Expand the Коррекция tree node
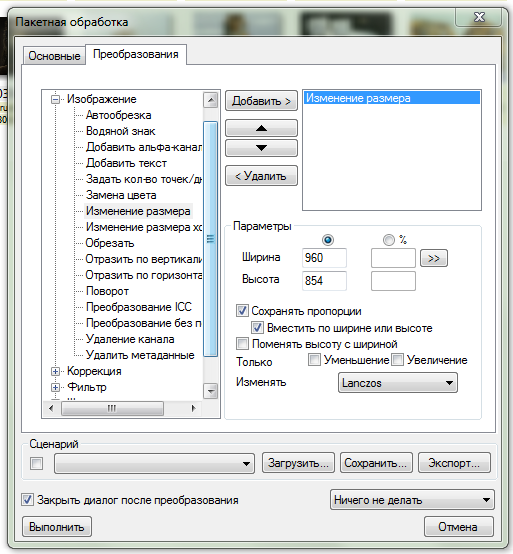 click(x=55, y=371)
